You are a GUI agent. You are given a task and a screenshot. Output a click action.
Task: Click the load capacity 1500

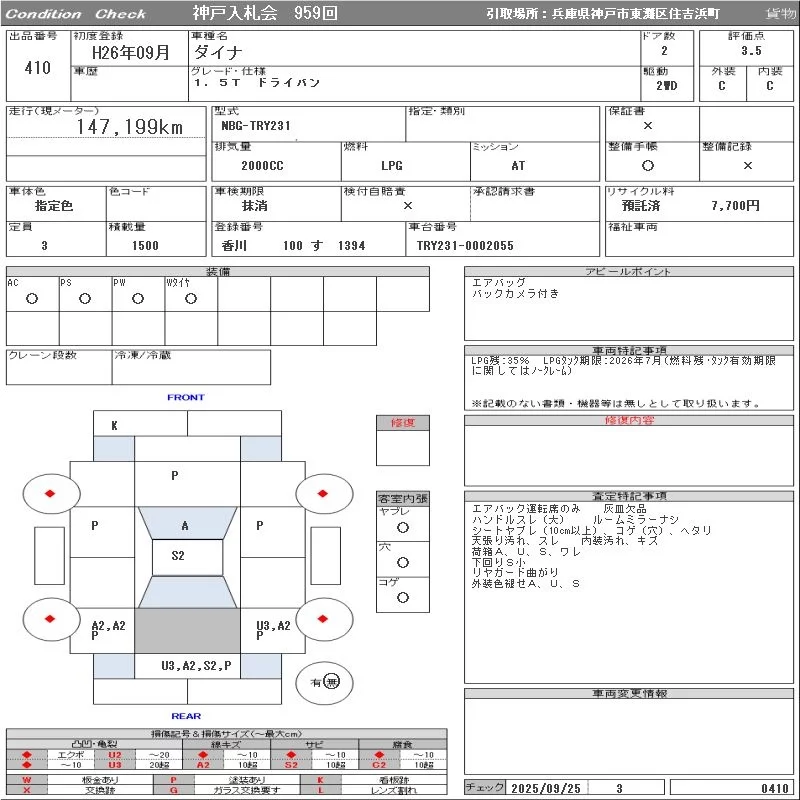tap(145, 245)
